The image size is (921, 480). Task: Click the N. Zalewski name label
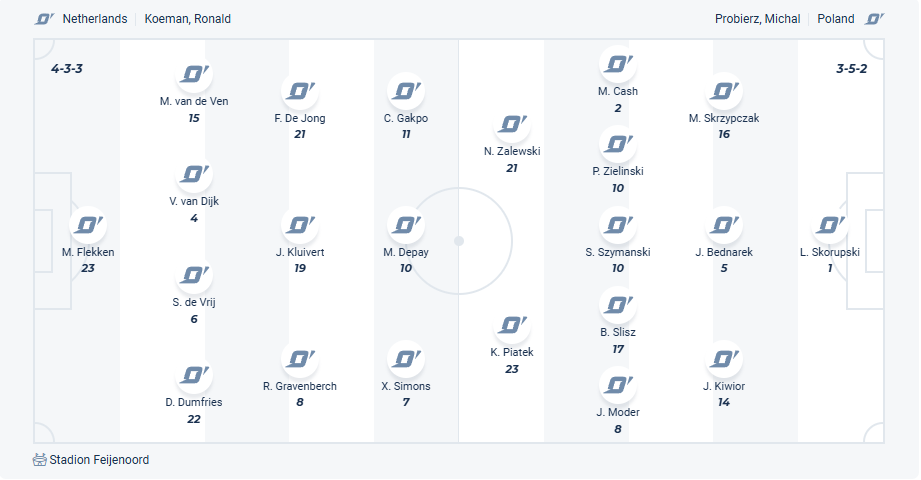coord(512,151)
